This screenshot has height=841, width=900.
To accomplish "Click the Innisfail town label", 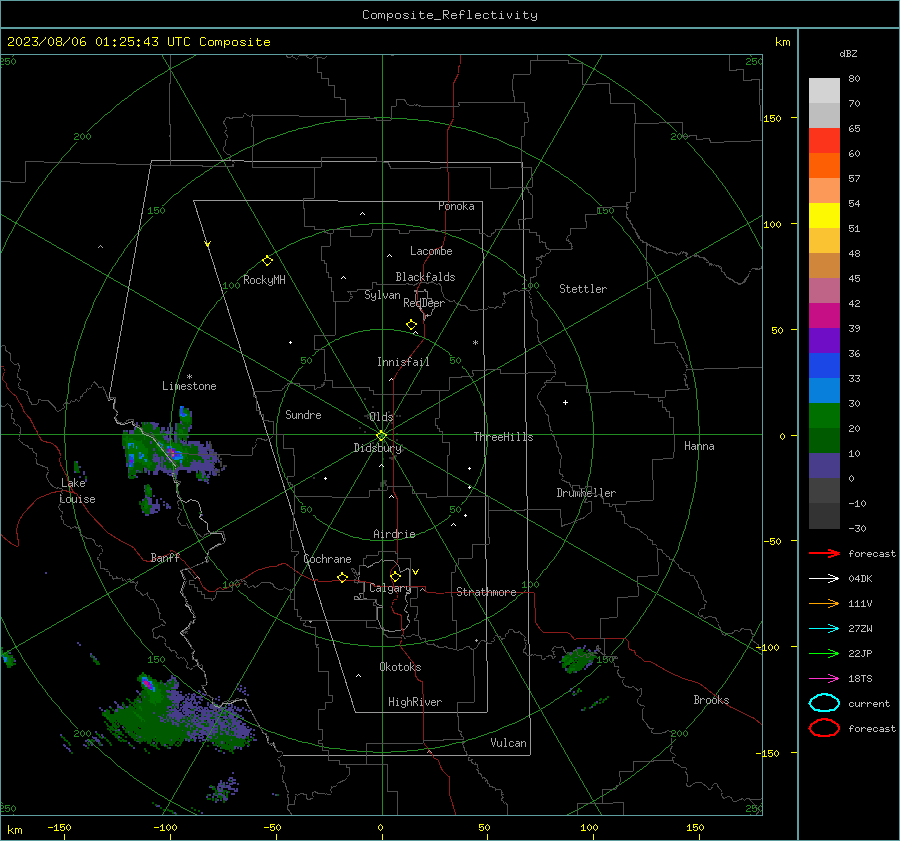I will pyautogui.click(x=403, y=362).
